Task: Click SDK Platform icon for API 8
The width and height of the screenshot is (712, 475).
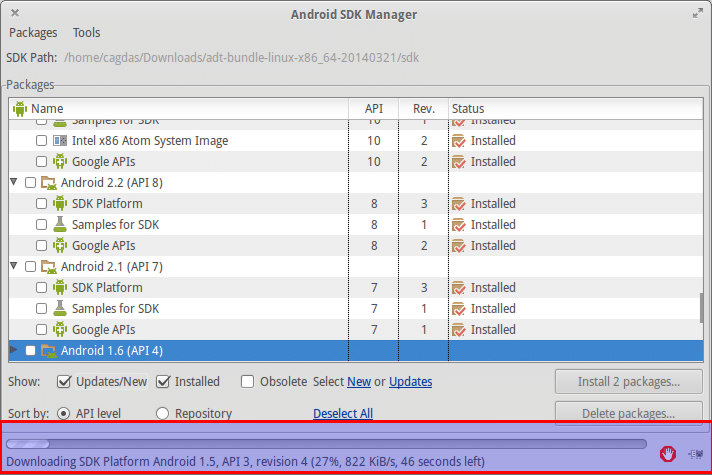Action: tap(59, 203)
